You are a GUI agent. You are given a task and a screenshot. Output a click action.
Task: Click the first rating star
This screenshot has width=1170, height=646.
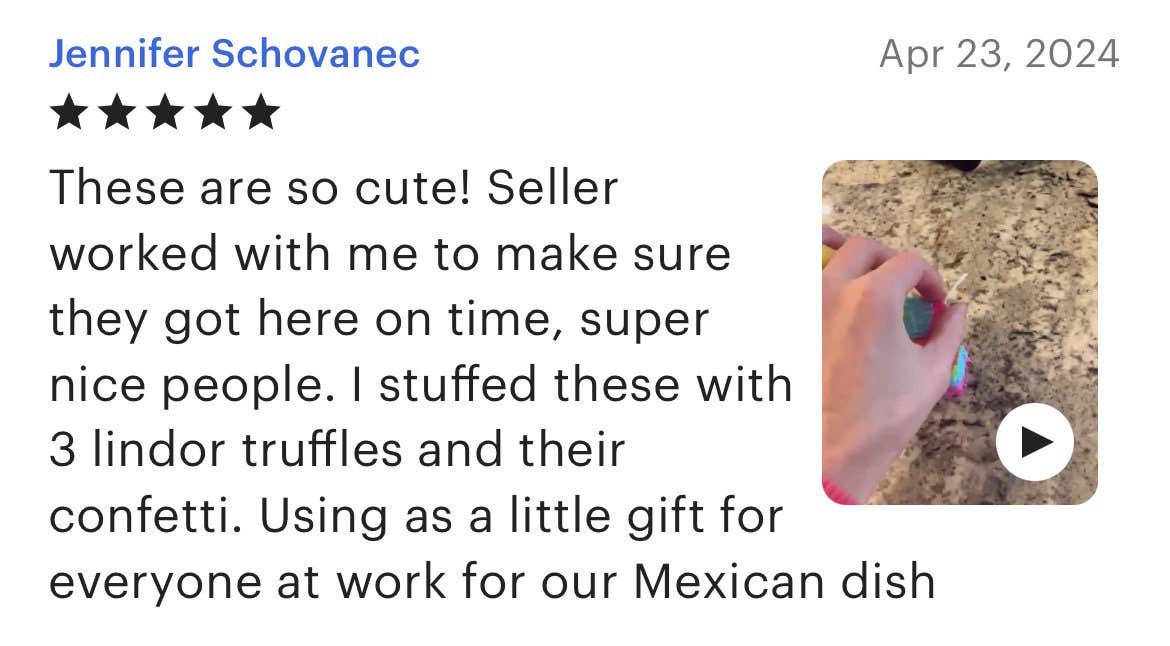point(68,113)
